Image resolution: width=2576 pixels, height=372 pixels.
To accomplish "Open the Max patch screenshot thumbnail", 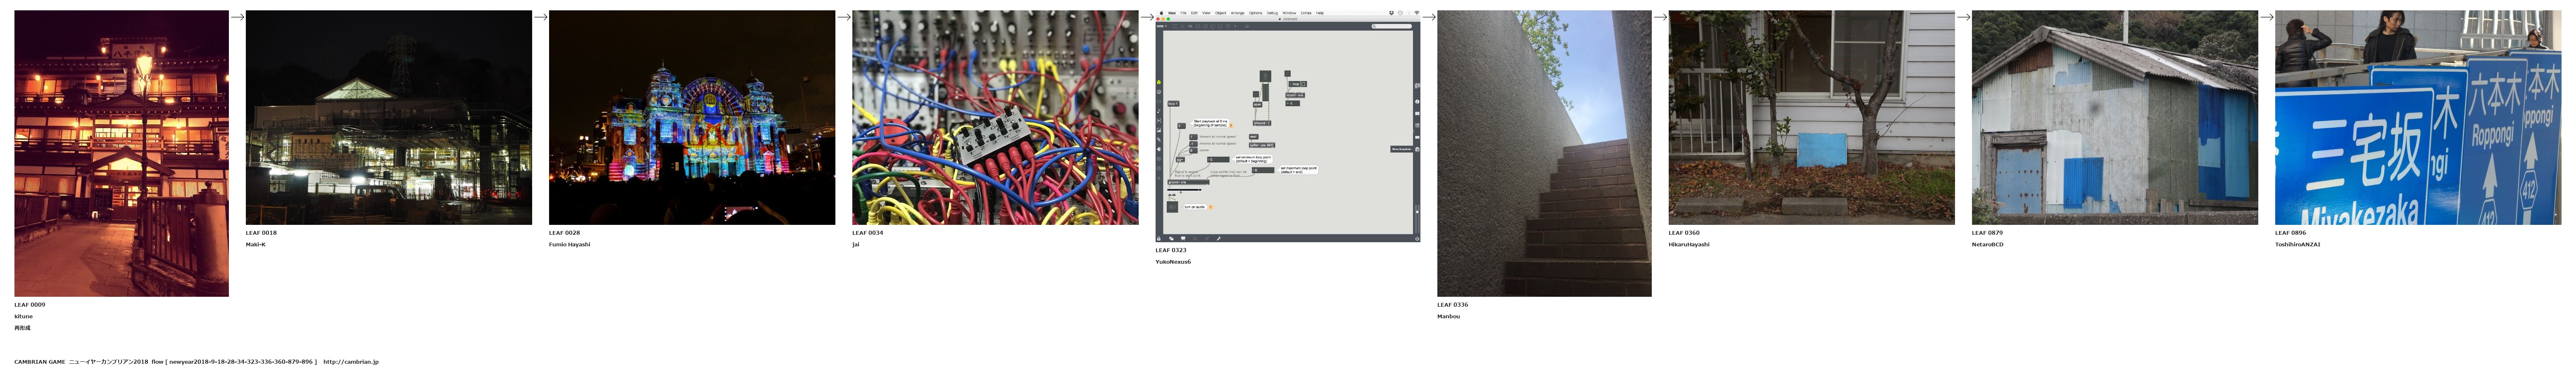I will pyautogui.click(x=1287, y=126).
